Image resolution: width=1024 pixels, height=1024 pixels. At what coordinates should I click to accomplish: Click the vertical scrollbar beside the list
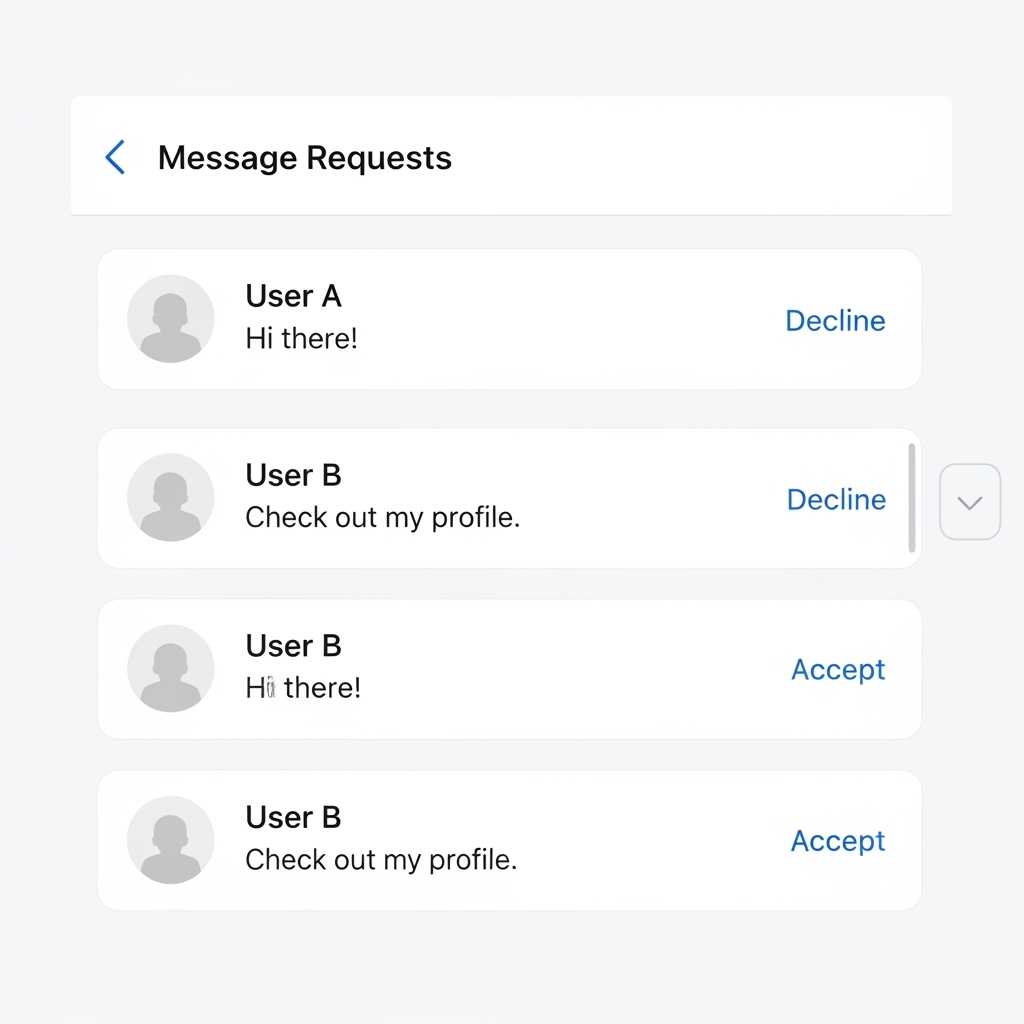911,498
